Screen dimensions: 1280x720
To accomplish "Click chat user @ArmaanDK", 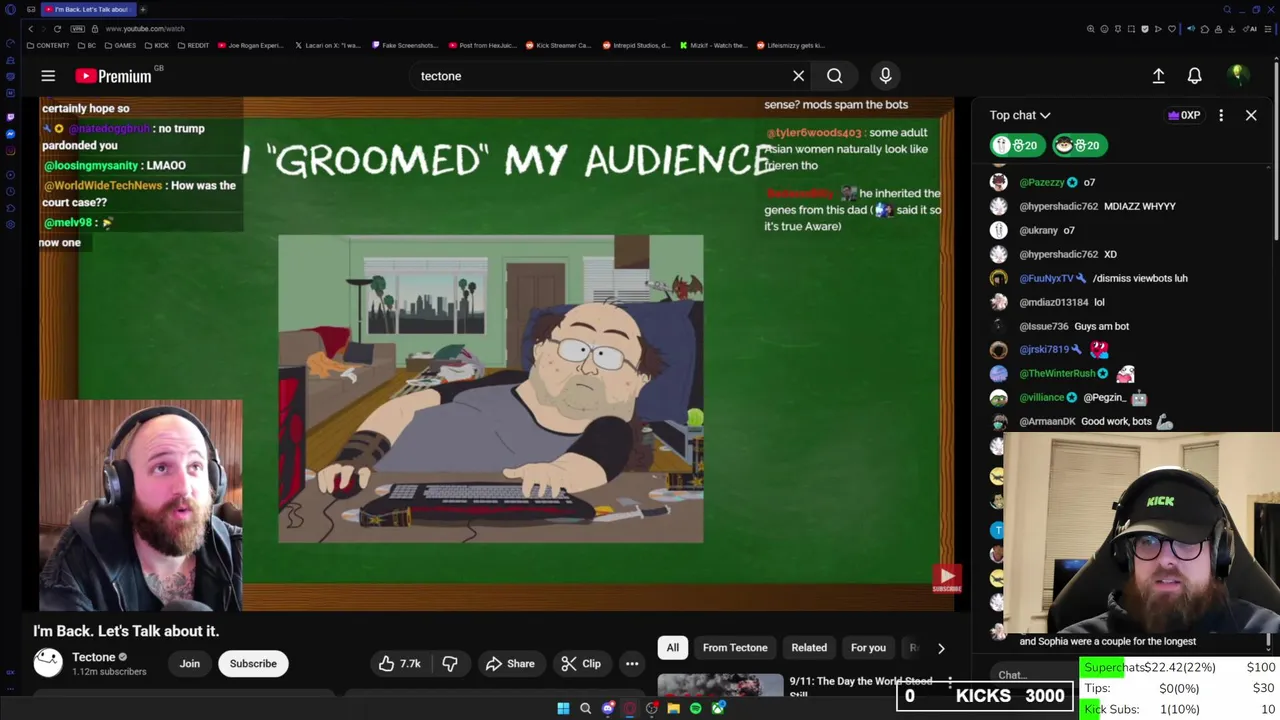I will 1047,421.
